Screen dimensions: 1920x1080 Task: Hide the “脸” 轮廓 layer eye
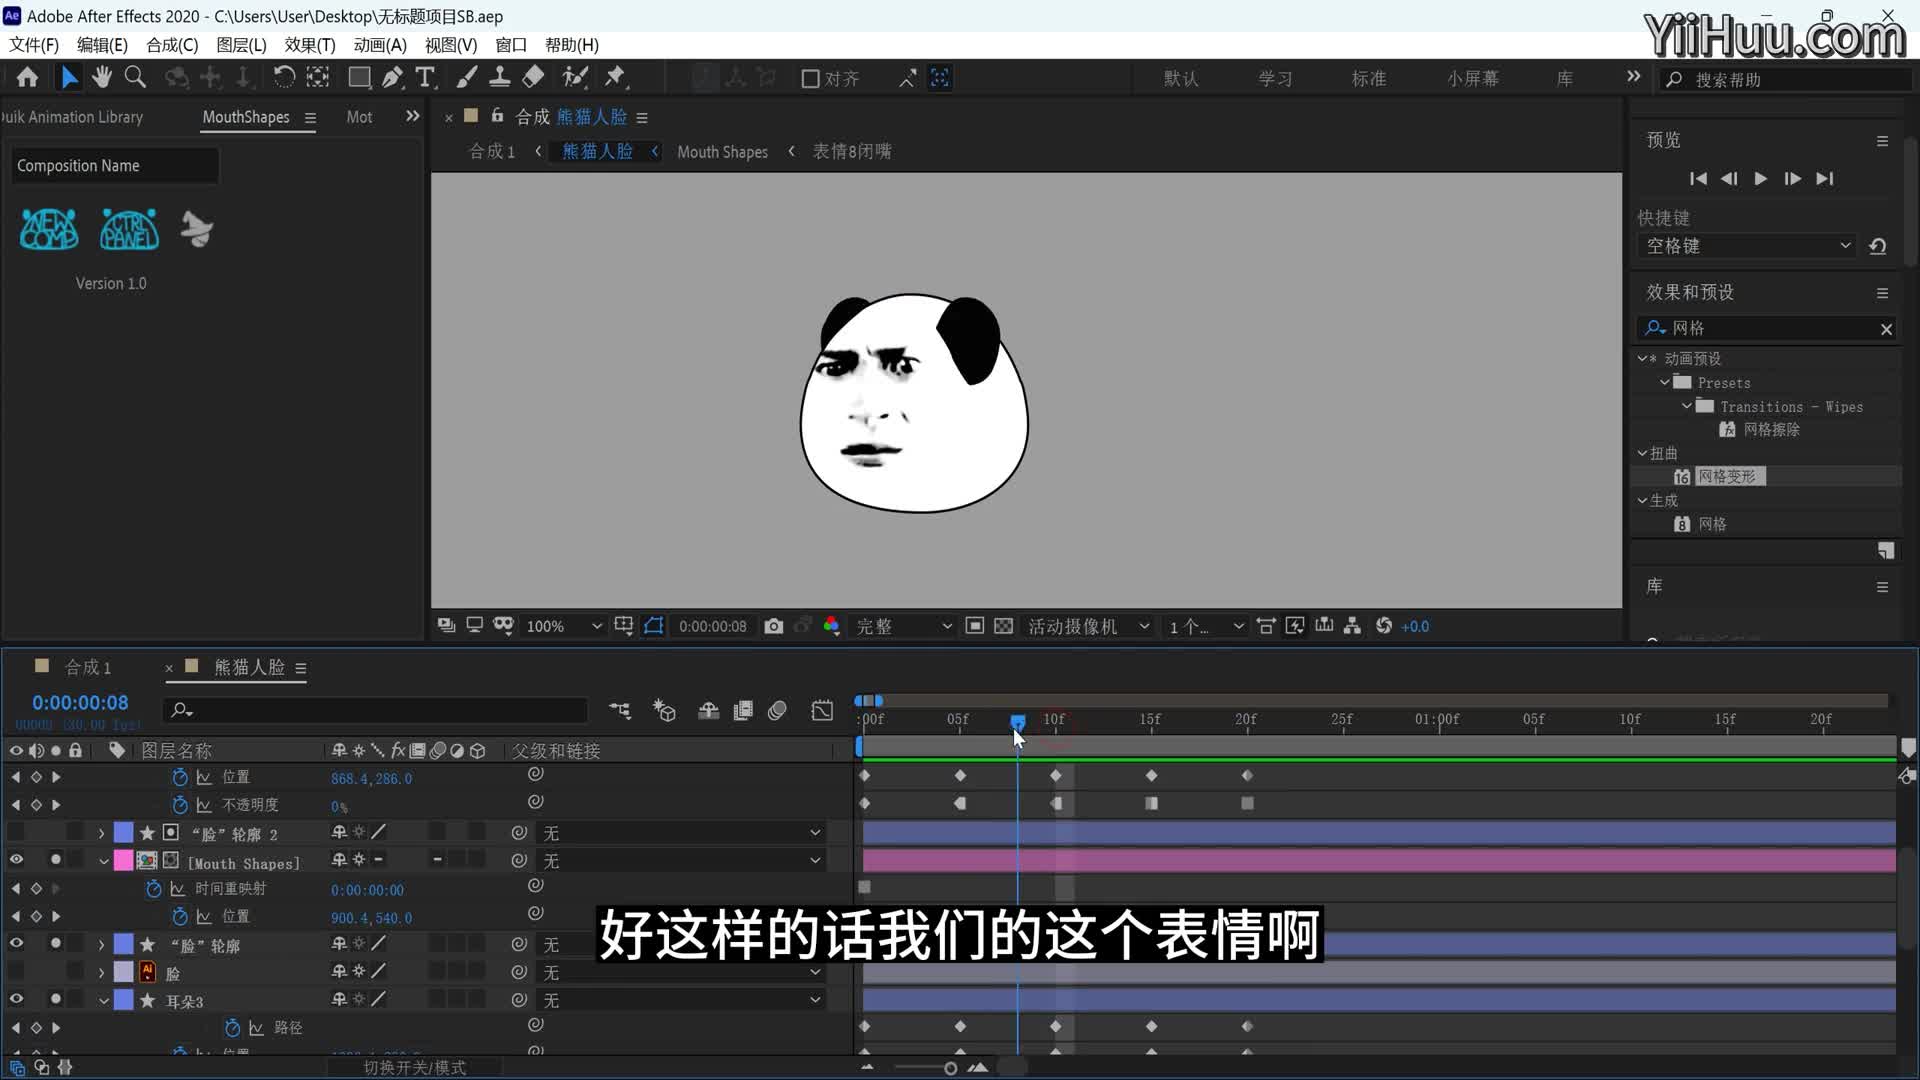pos(16,943)
